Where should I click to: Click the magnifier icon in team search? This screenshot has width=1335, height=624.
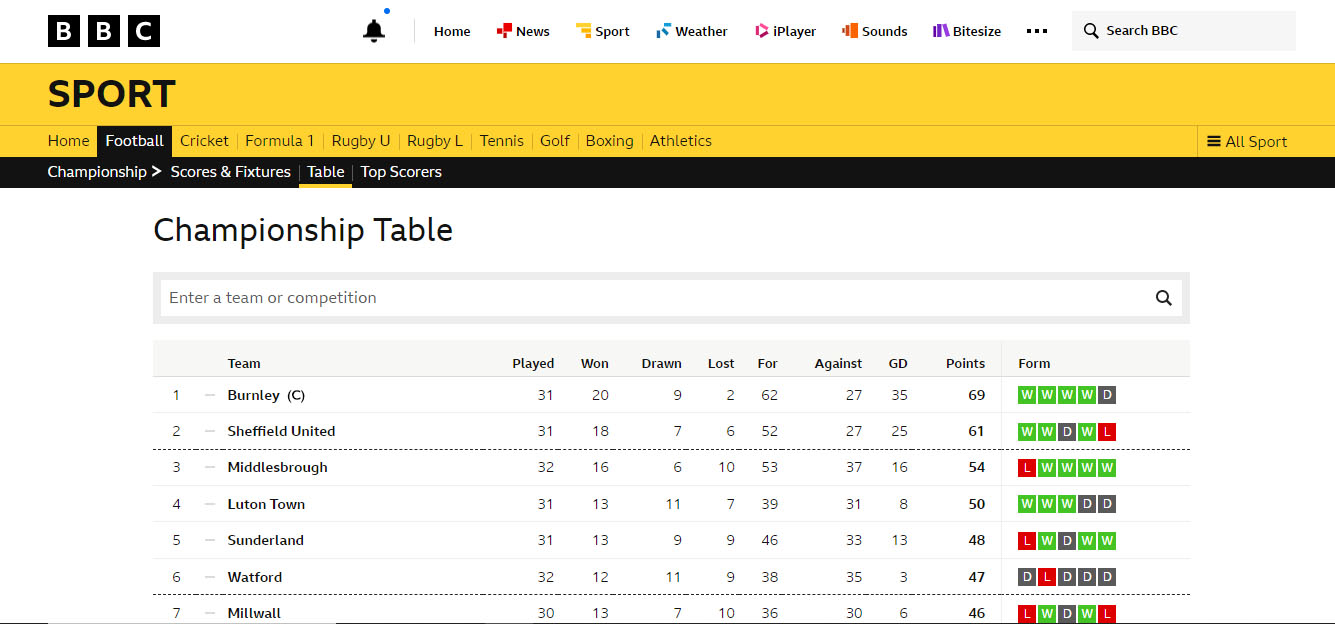coord(1163,297)
